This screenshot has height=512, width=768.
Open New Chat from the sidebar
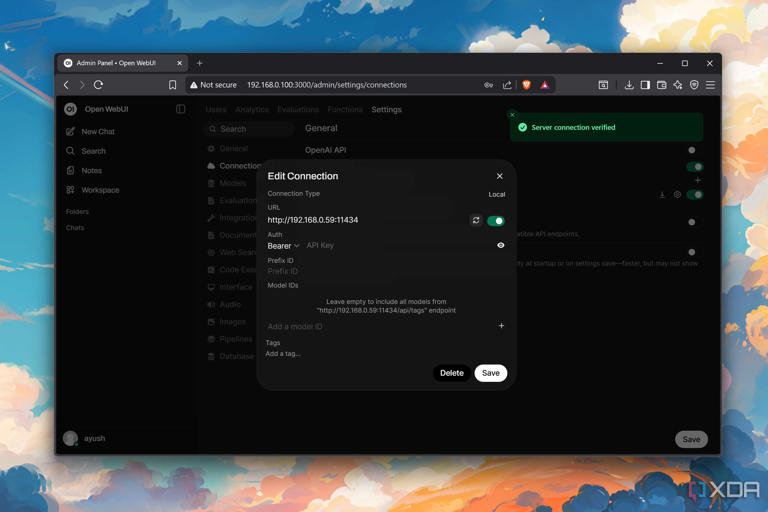(x=97, y=132)
